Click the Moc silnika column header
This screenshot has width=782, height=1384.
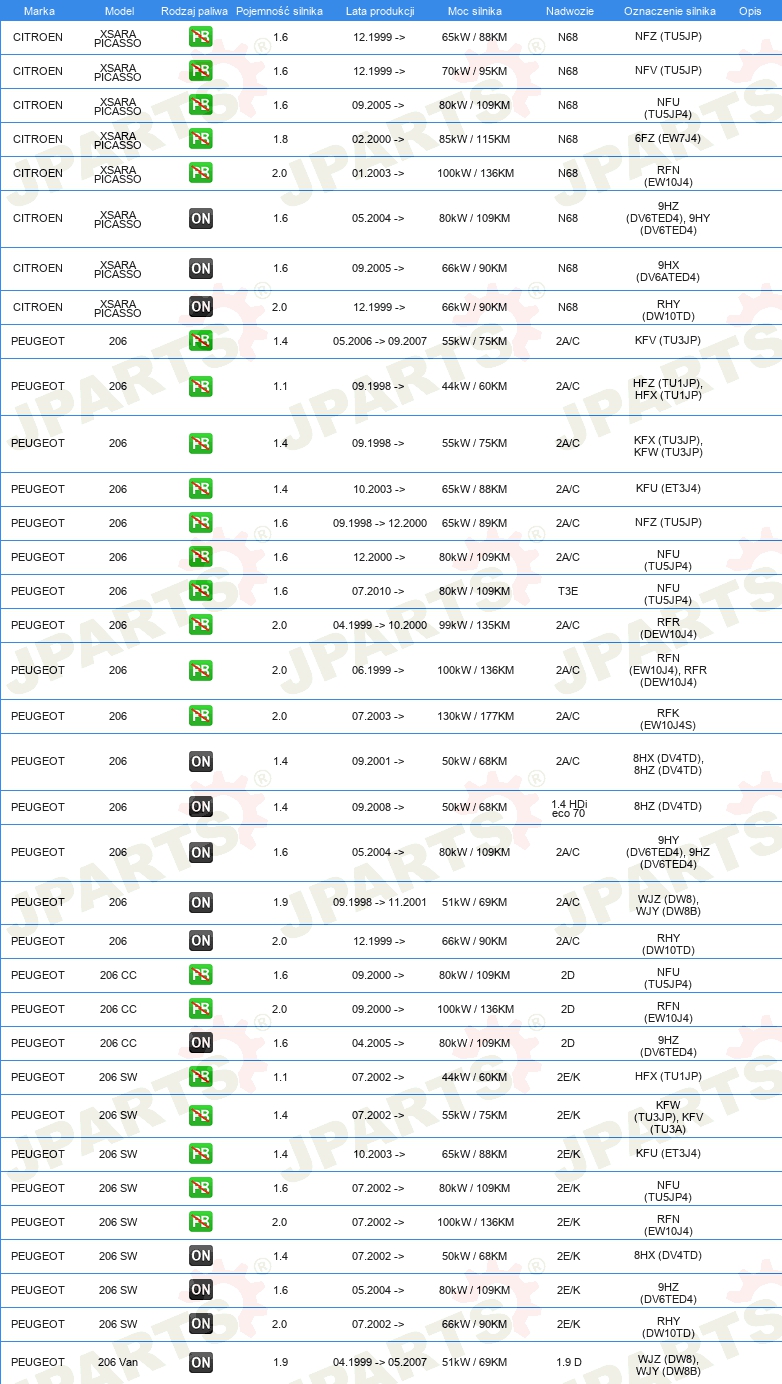tap(475, 10)
